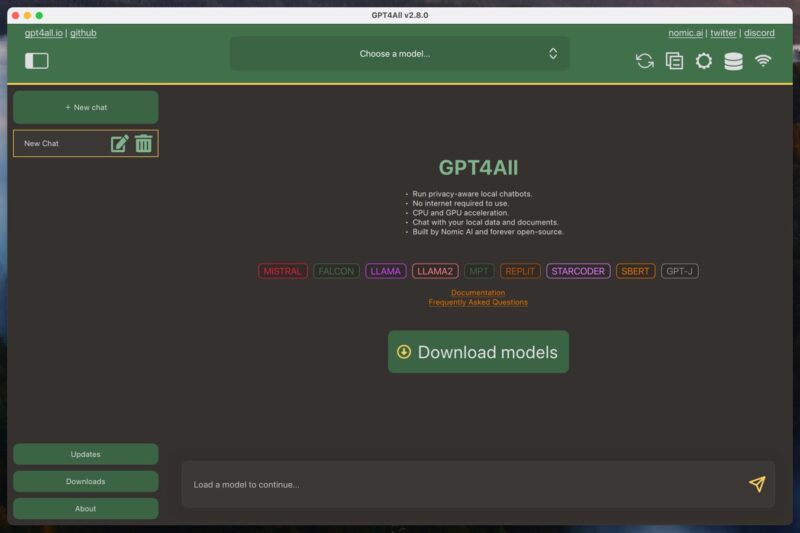Click the send message arrow icon
Image resolution: width=800 pixels, height=533 pixels.
click(x=757, y=484)
